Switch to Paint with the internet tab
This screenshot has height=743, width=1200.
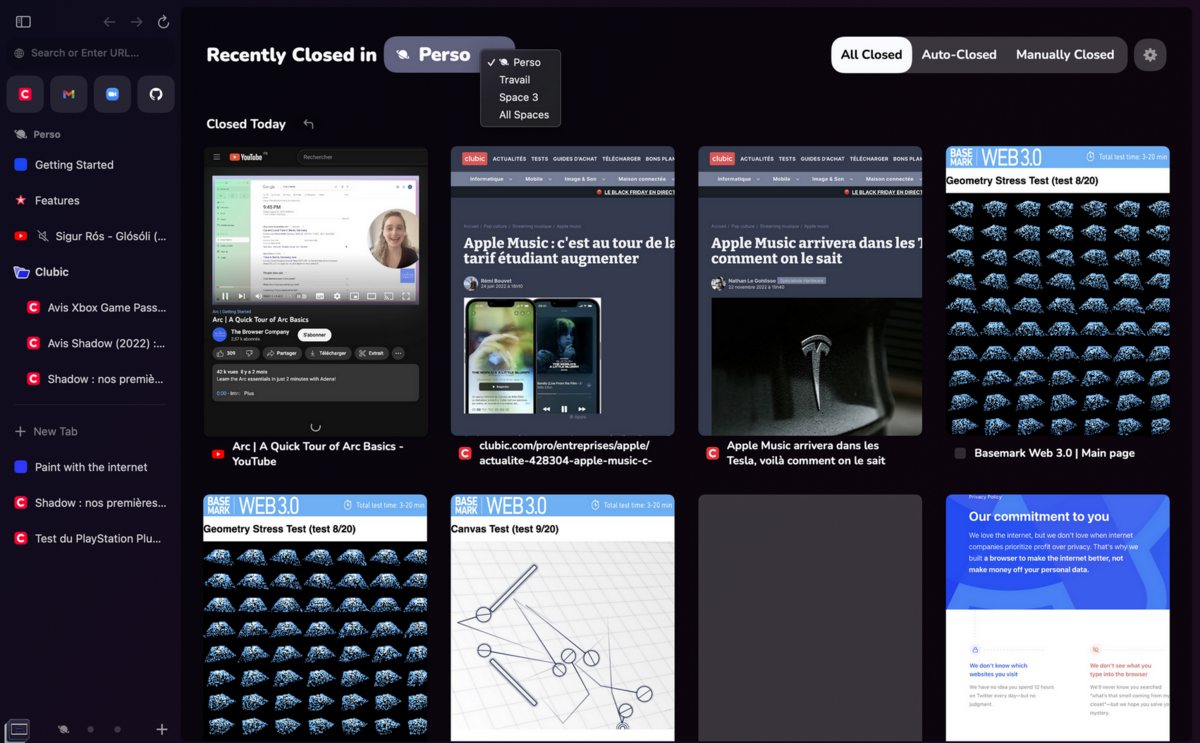click(x=90, y=467)
